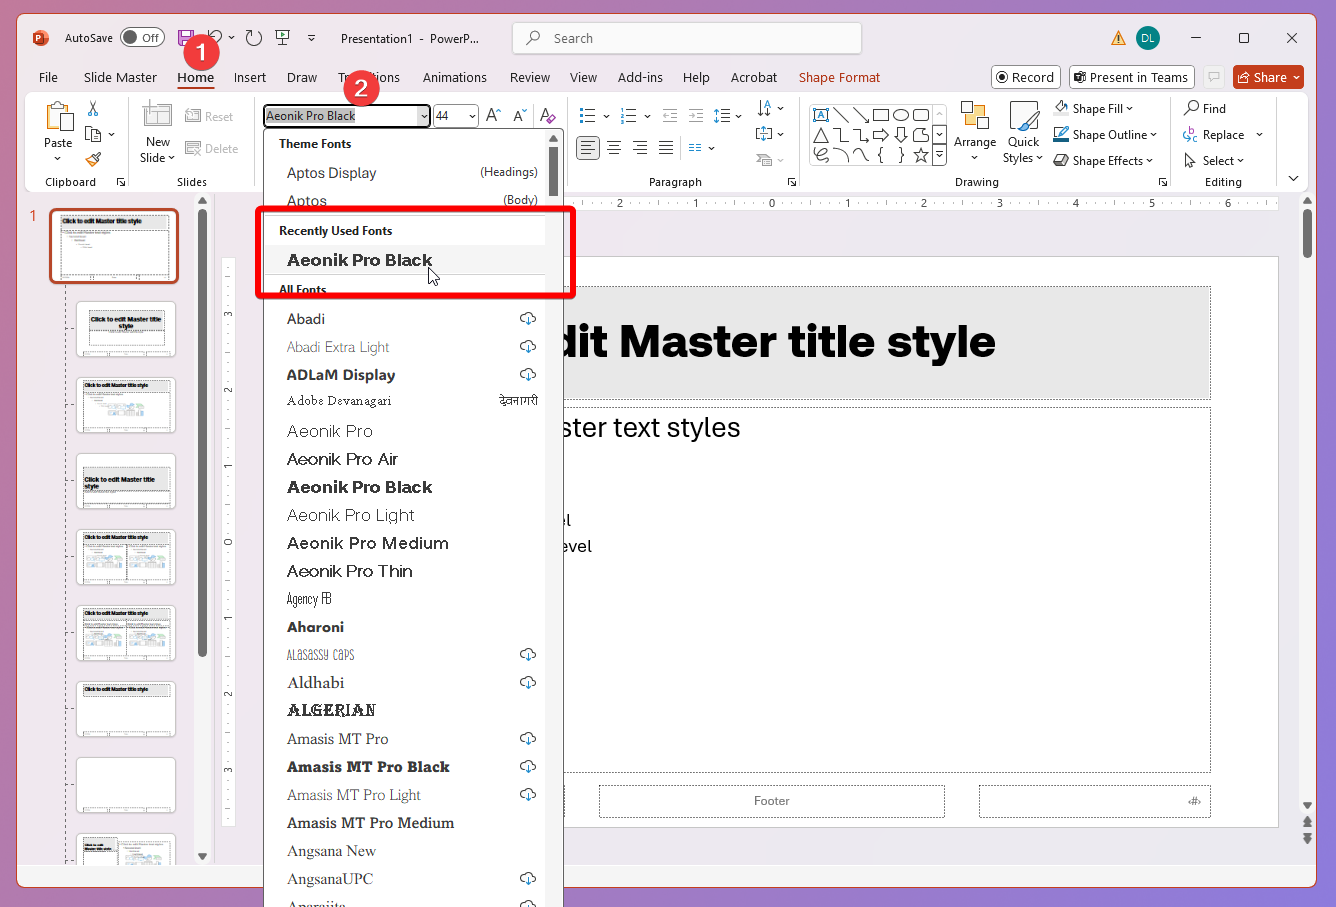Select Aeonik Pro Medium font
The image size is (1336, 907).
[x=405, y=543]
